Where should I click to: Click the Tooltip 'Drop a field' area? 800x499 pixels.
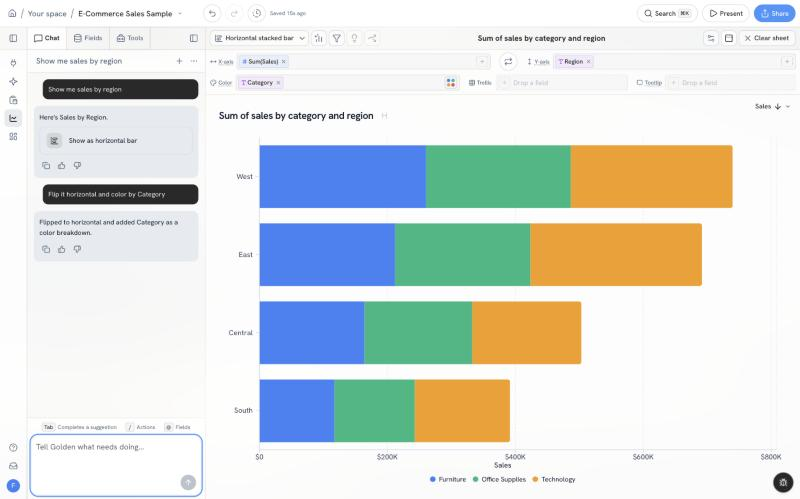[731, 83]
